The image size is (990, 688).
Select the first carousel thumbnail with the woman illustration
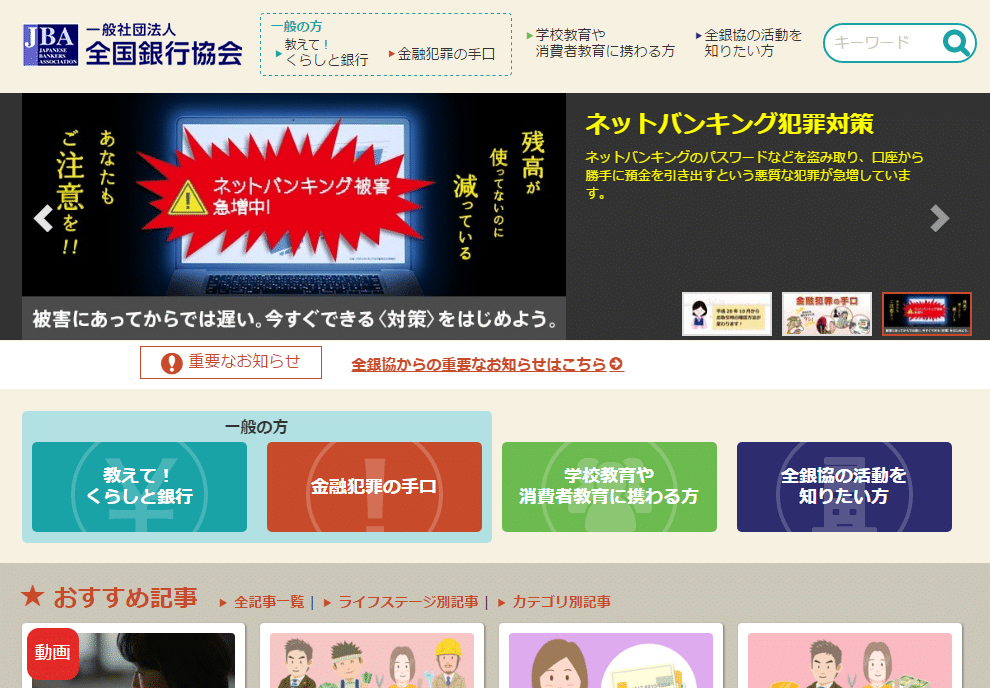727,314
